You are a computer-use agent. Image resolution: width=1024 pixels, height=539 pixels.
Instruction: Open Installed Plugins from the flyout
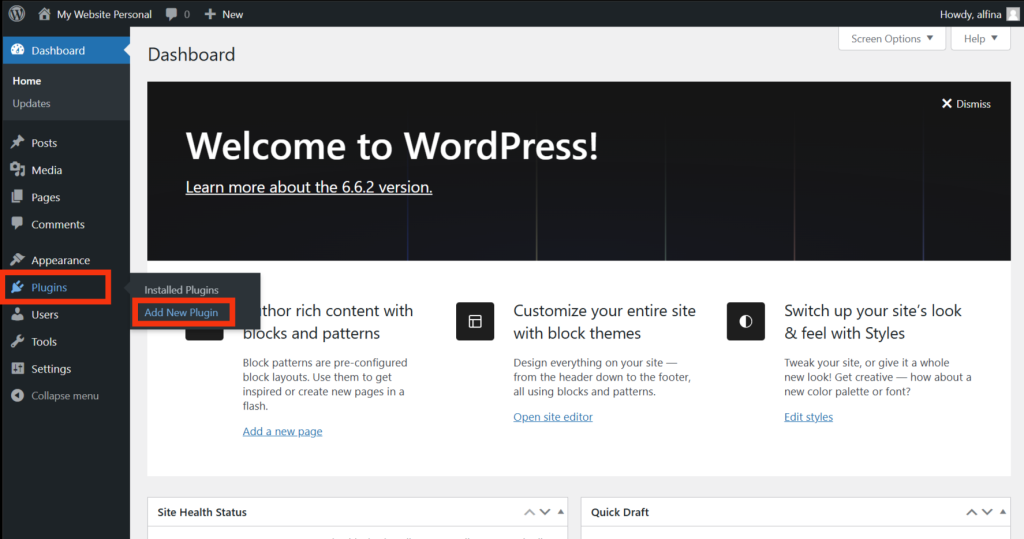click(x=181, y=290)
